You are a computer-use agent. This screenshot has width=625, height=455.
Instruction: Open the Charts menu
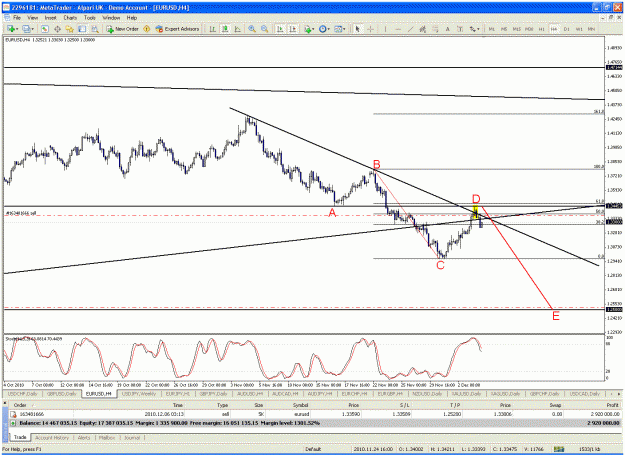tap(70, 18)
